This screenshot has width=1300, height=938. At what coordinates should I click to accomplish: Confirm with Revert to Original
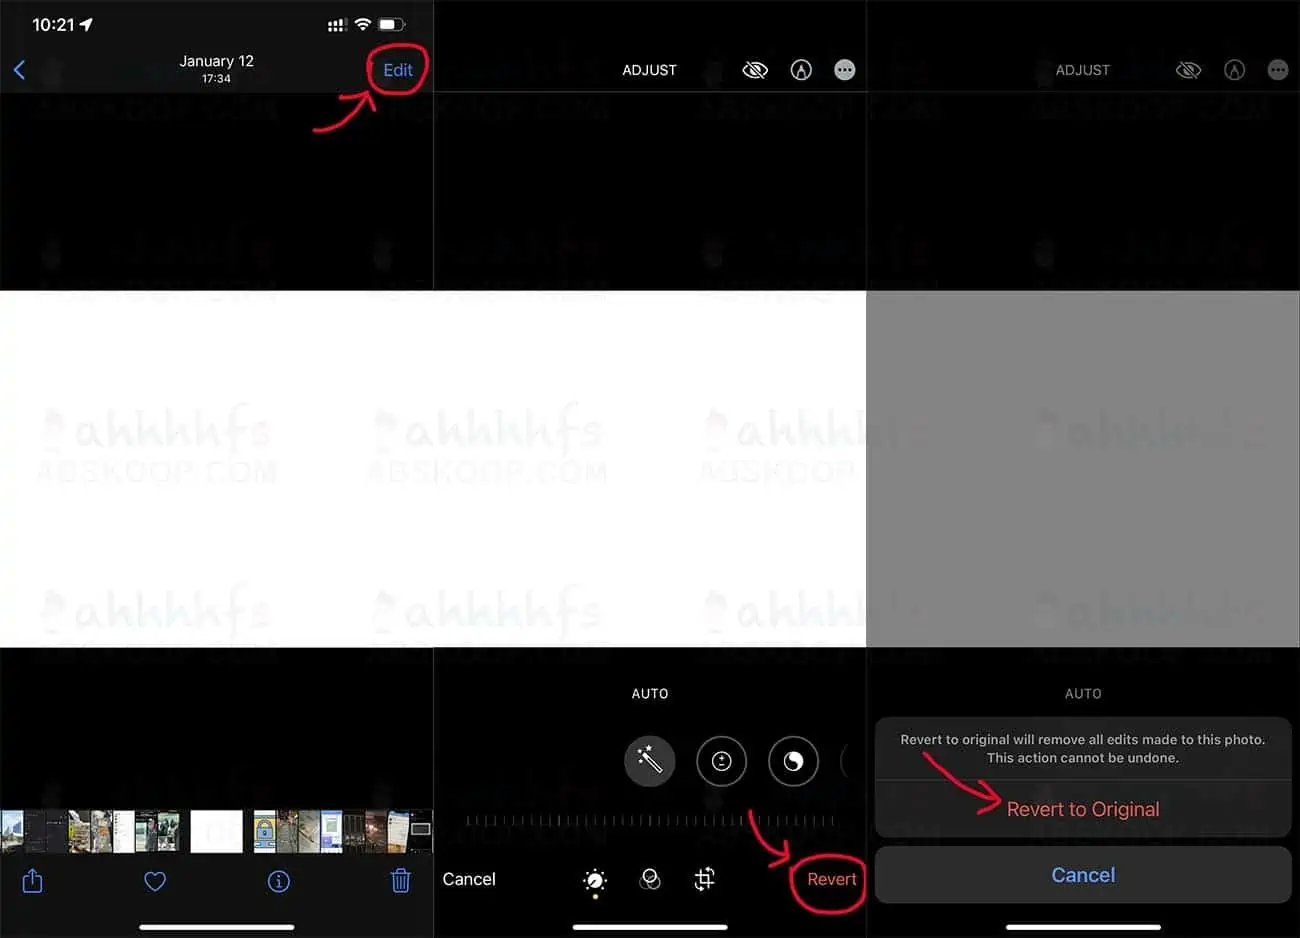[1083, 809]
